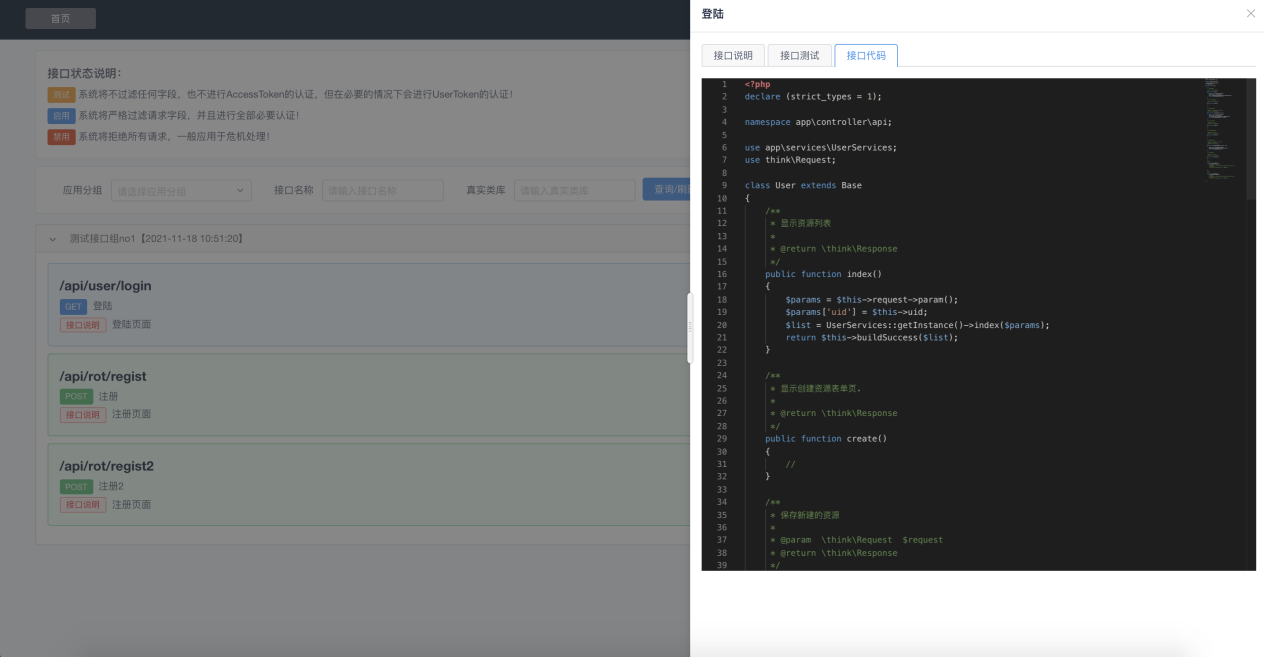Image resolution: width=1265 pixels, height=657 pixels.
Task: Switch to the 接口说明 tab
Action: [x=733, y=55]
